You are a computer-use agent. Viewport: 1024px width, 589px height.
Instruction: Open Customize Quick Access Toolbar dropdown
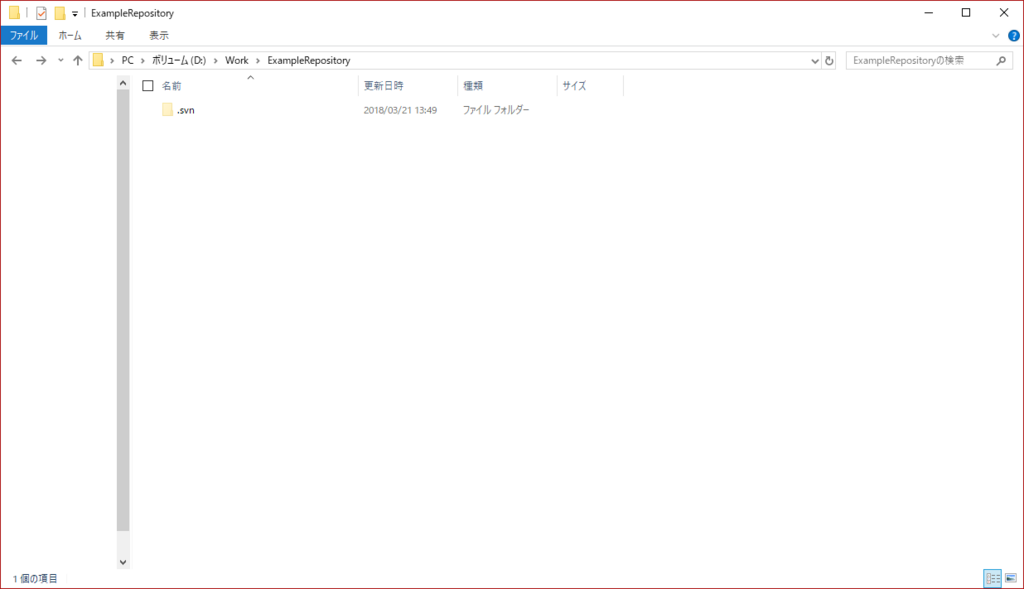point(74,13)
